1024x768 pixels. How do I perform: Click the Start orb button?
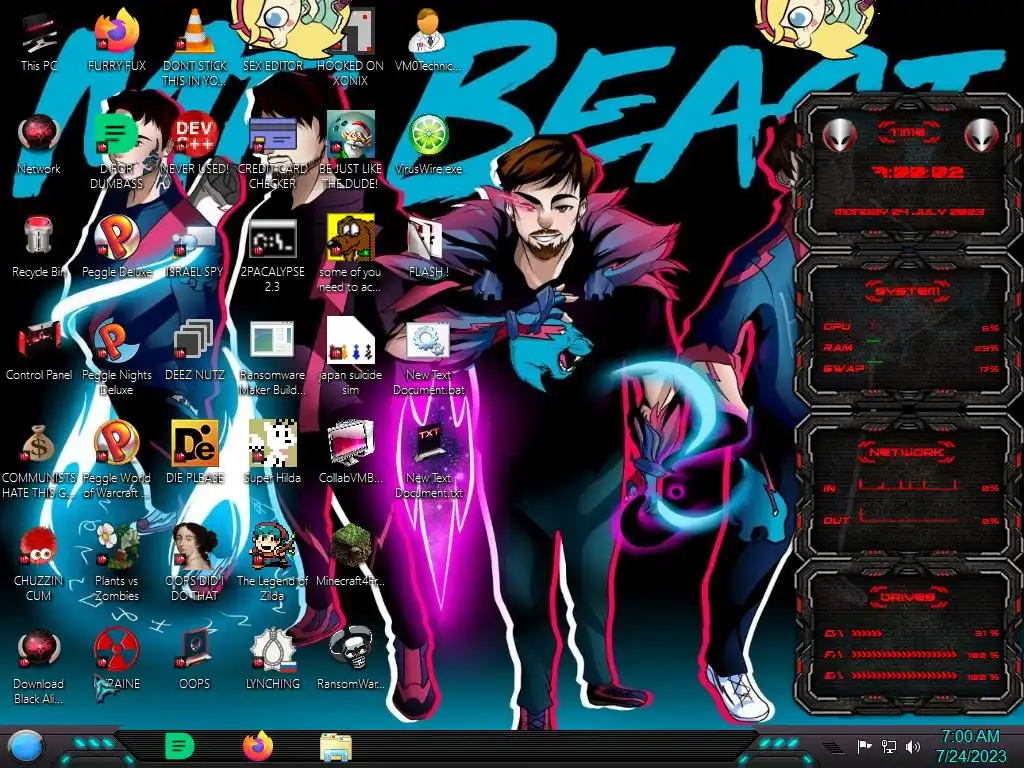(26, 747)
